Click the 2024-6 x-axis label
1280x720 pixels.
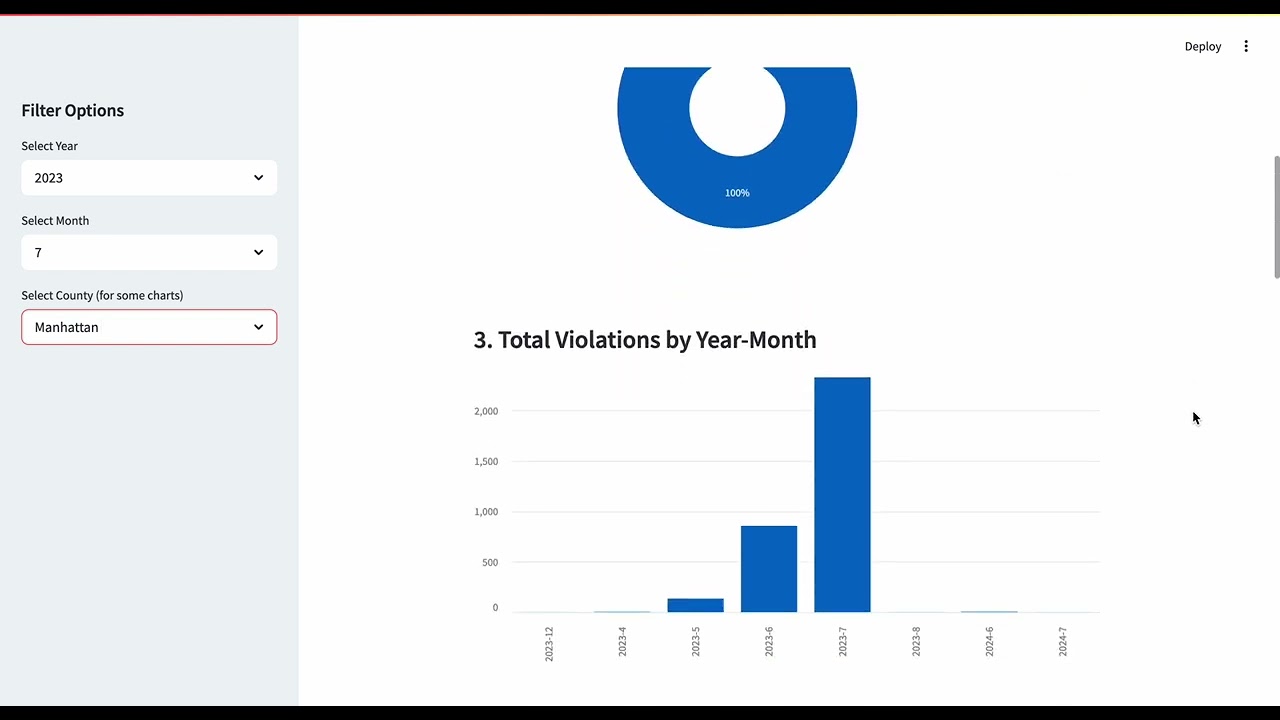pos(989,641)
